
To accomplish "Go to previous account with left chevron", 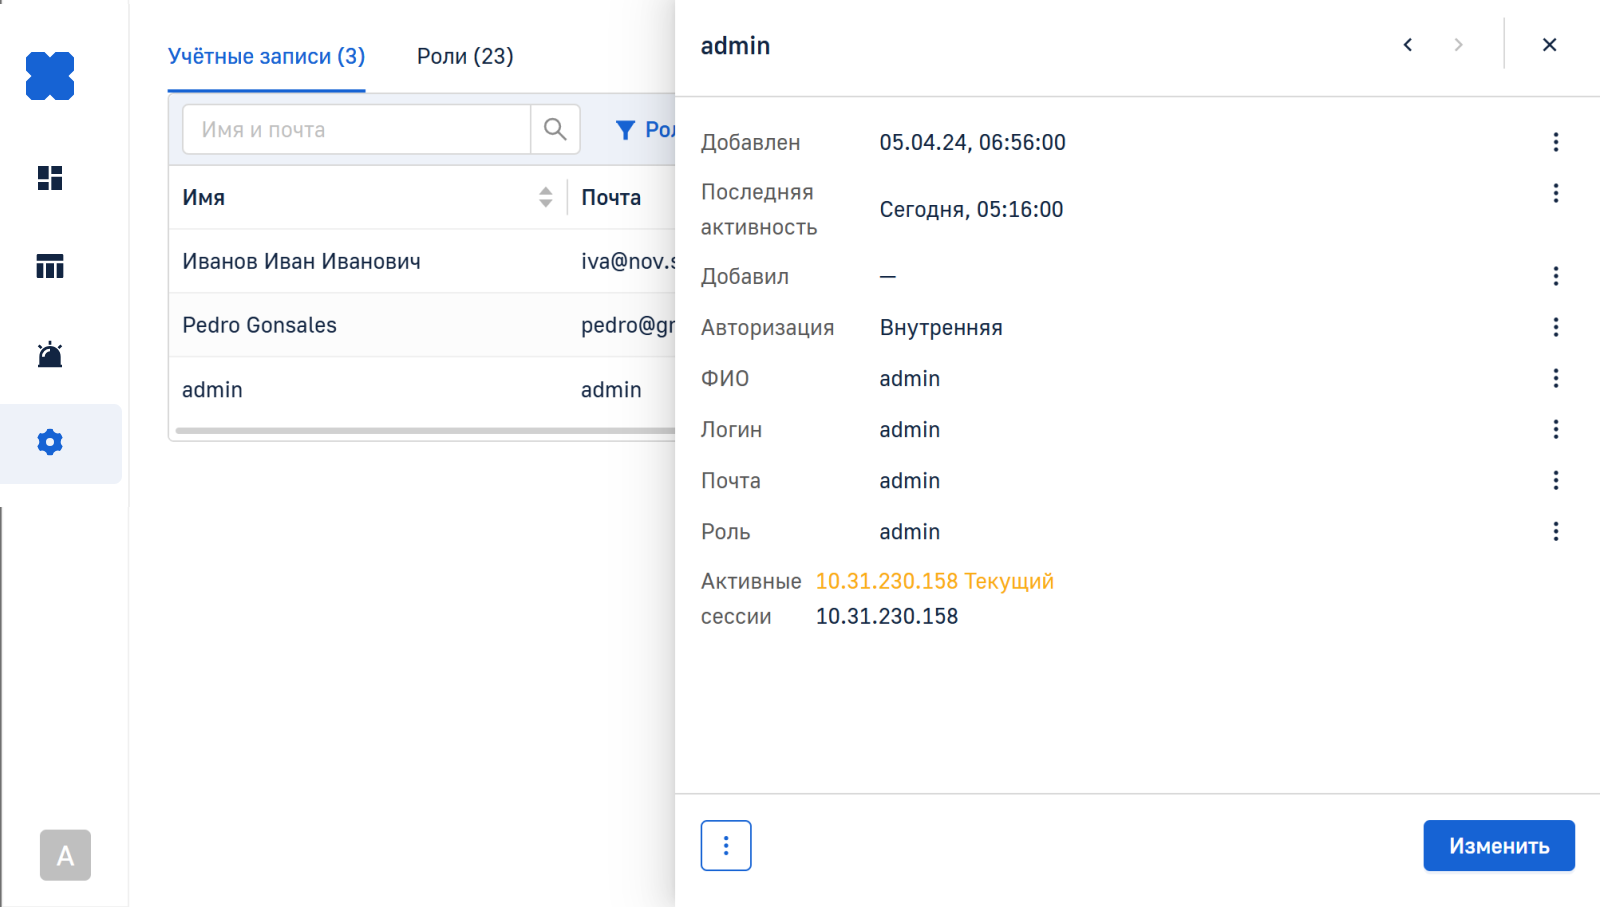I will 1408,45.
